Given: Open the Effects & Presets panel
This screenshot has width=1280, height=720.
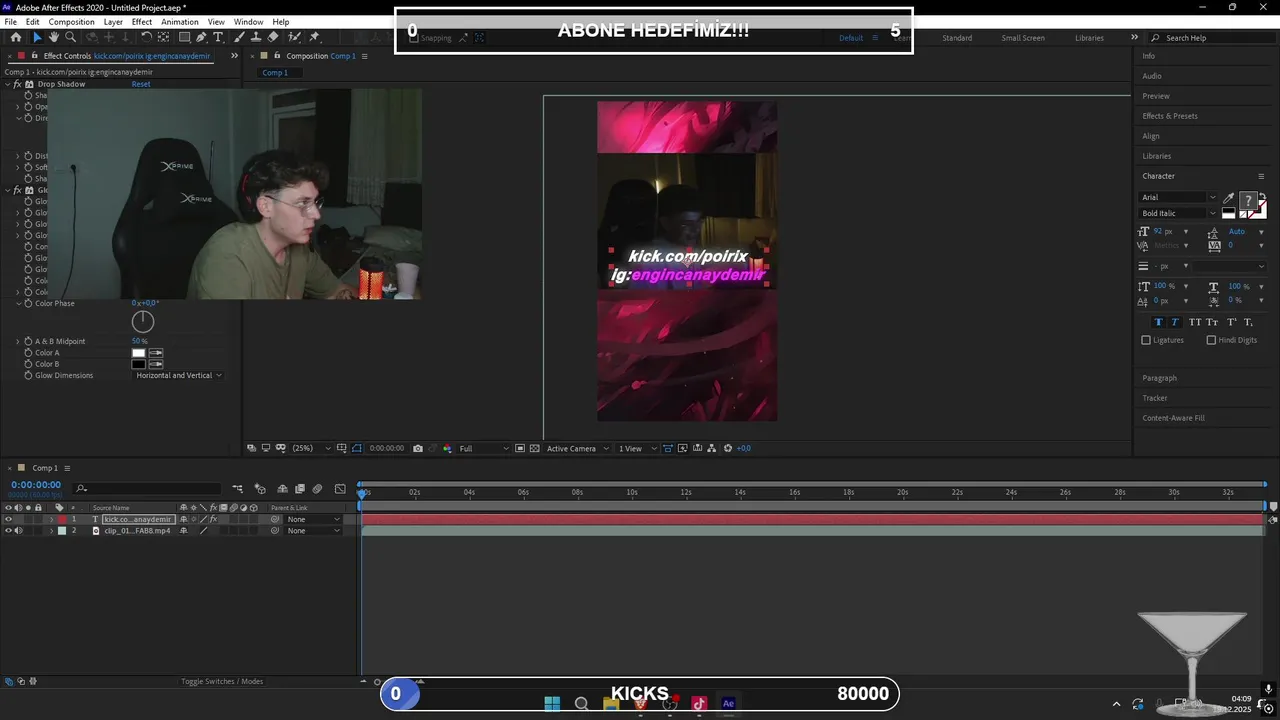Looking at the screenshot, I should (1170, 116).
